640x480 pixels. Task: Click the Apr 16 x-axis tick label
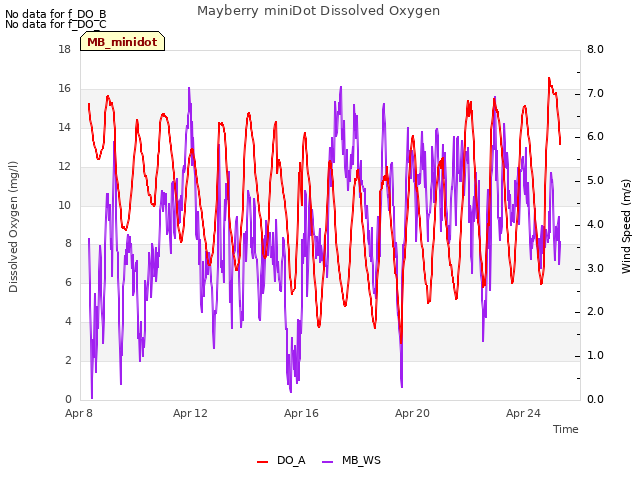[x=301, y=413]
